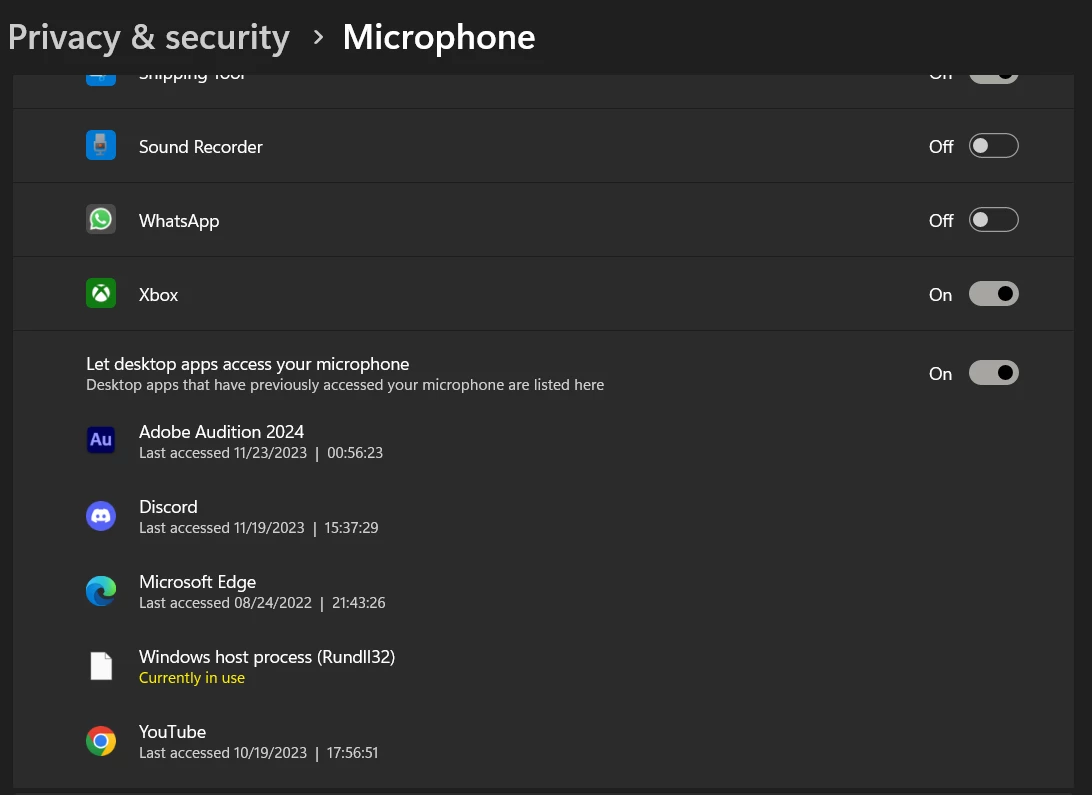Click the Off label for Sound Recorder
Screen dimensions: 1092x795
coord(941,147)
